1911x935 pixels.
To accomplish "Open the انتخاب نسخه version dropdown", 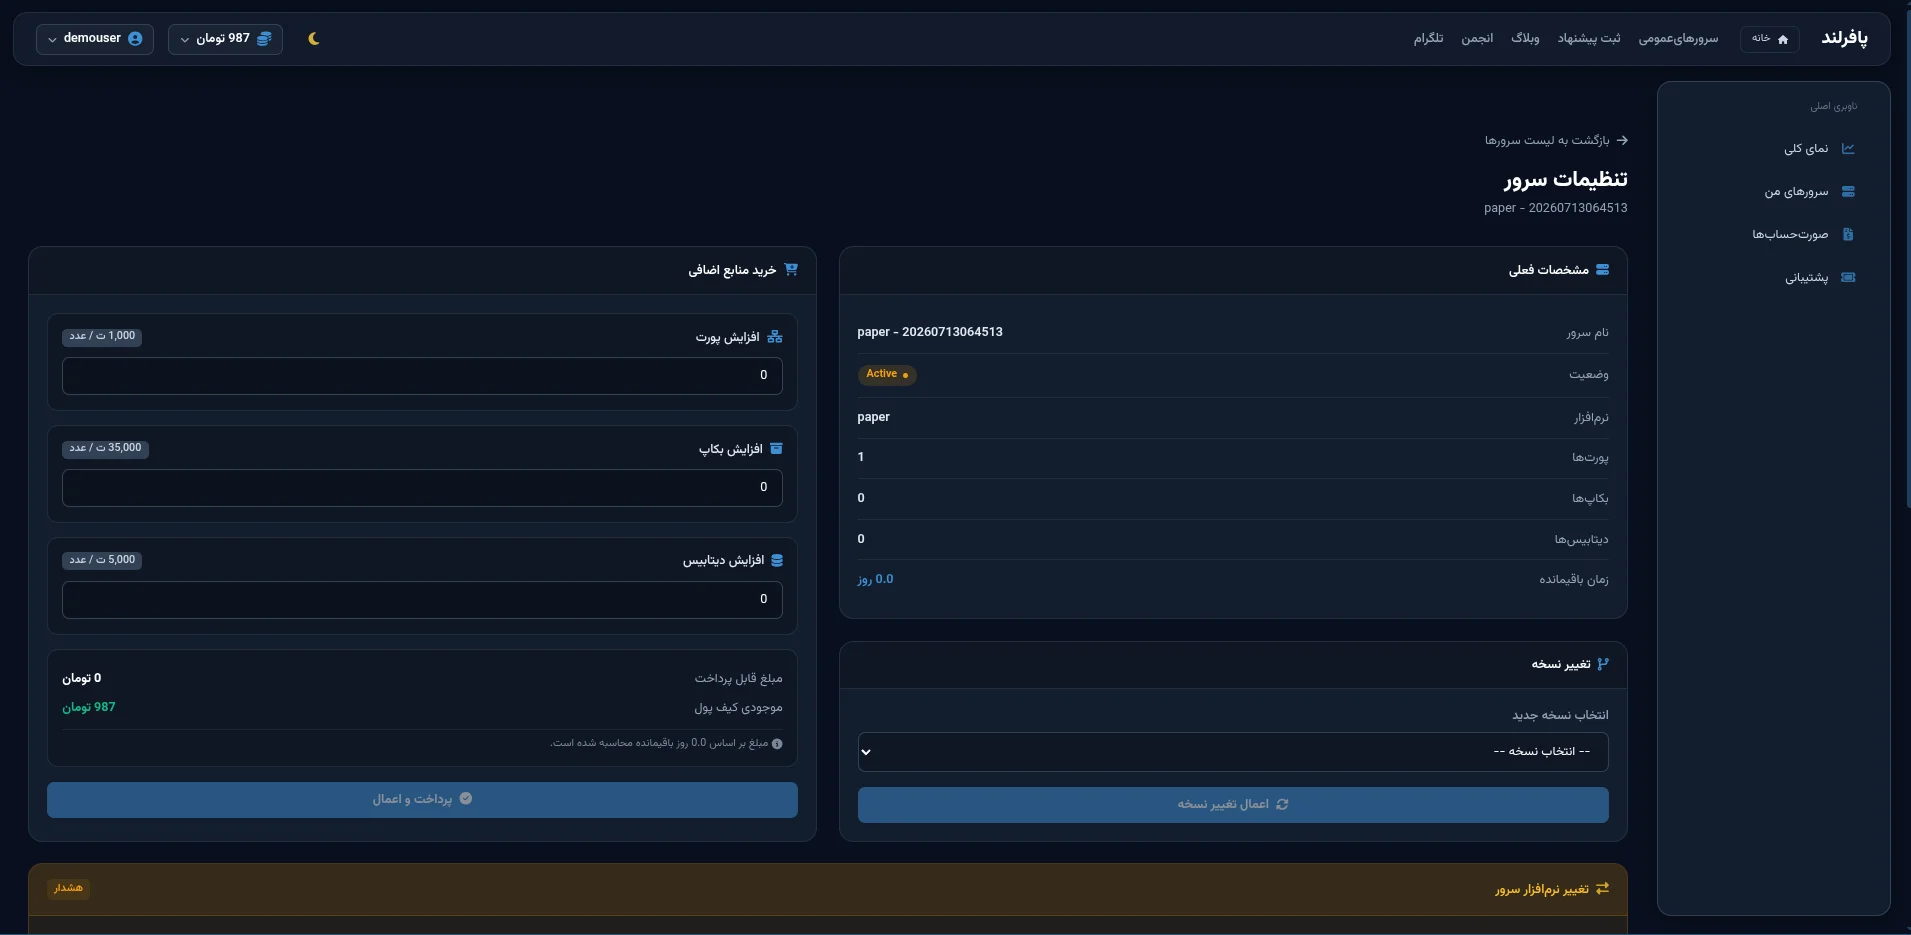I will (1233, 752).
